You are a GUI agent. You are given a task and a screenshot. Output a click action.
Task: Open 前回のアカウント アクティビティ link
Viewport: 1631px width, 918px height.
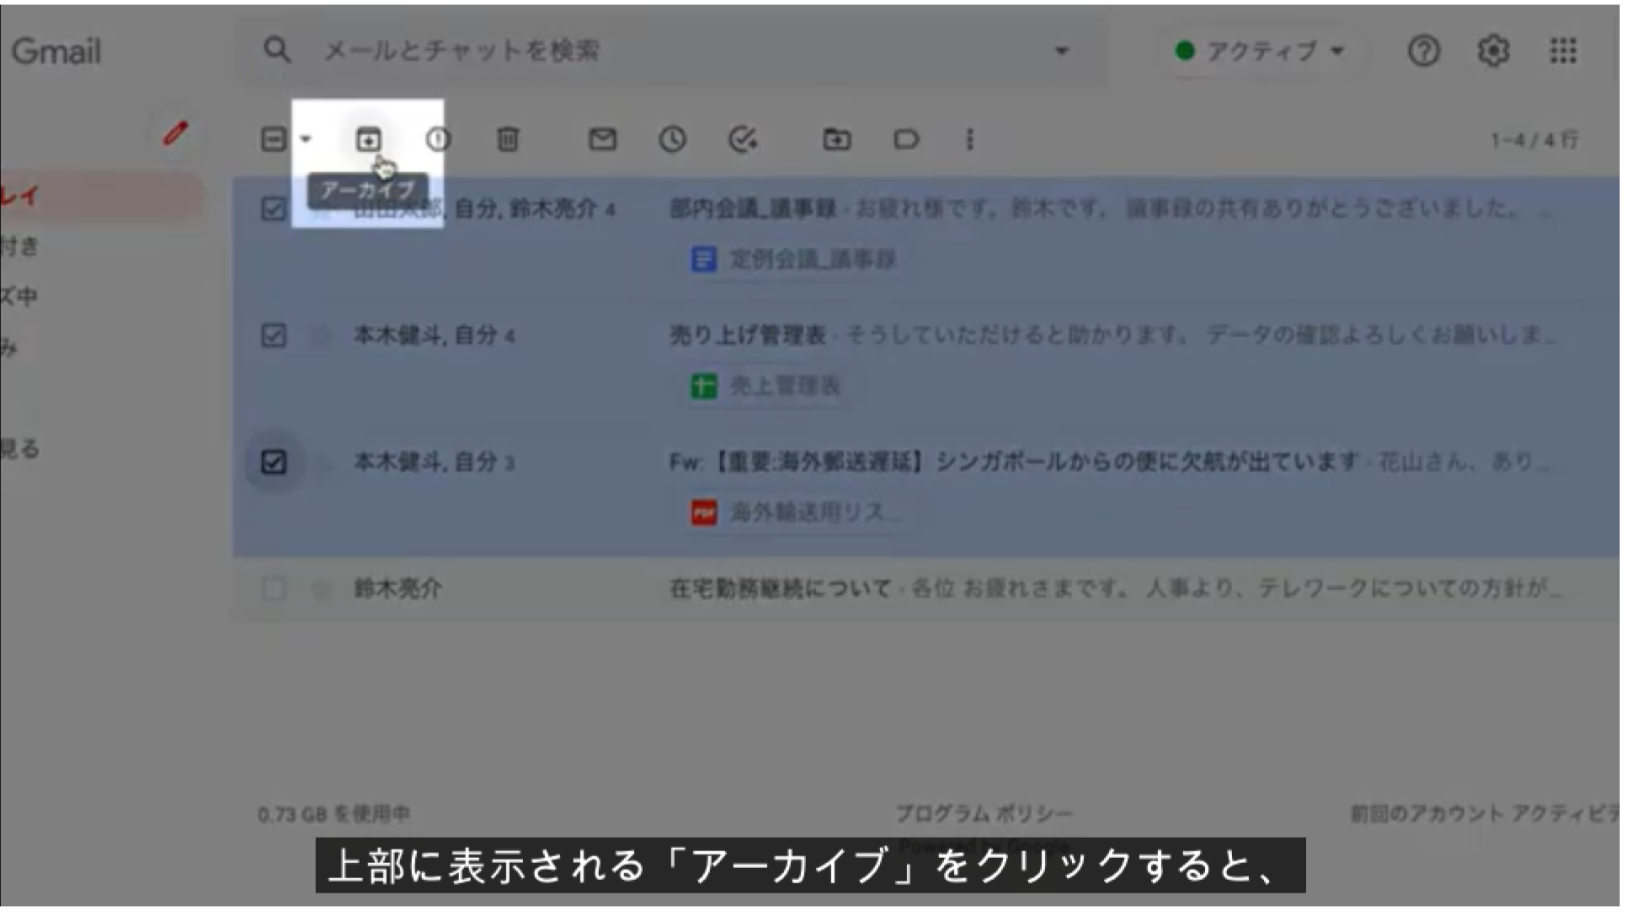tap(1484, 814)
